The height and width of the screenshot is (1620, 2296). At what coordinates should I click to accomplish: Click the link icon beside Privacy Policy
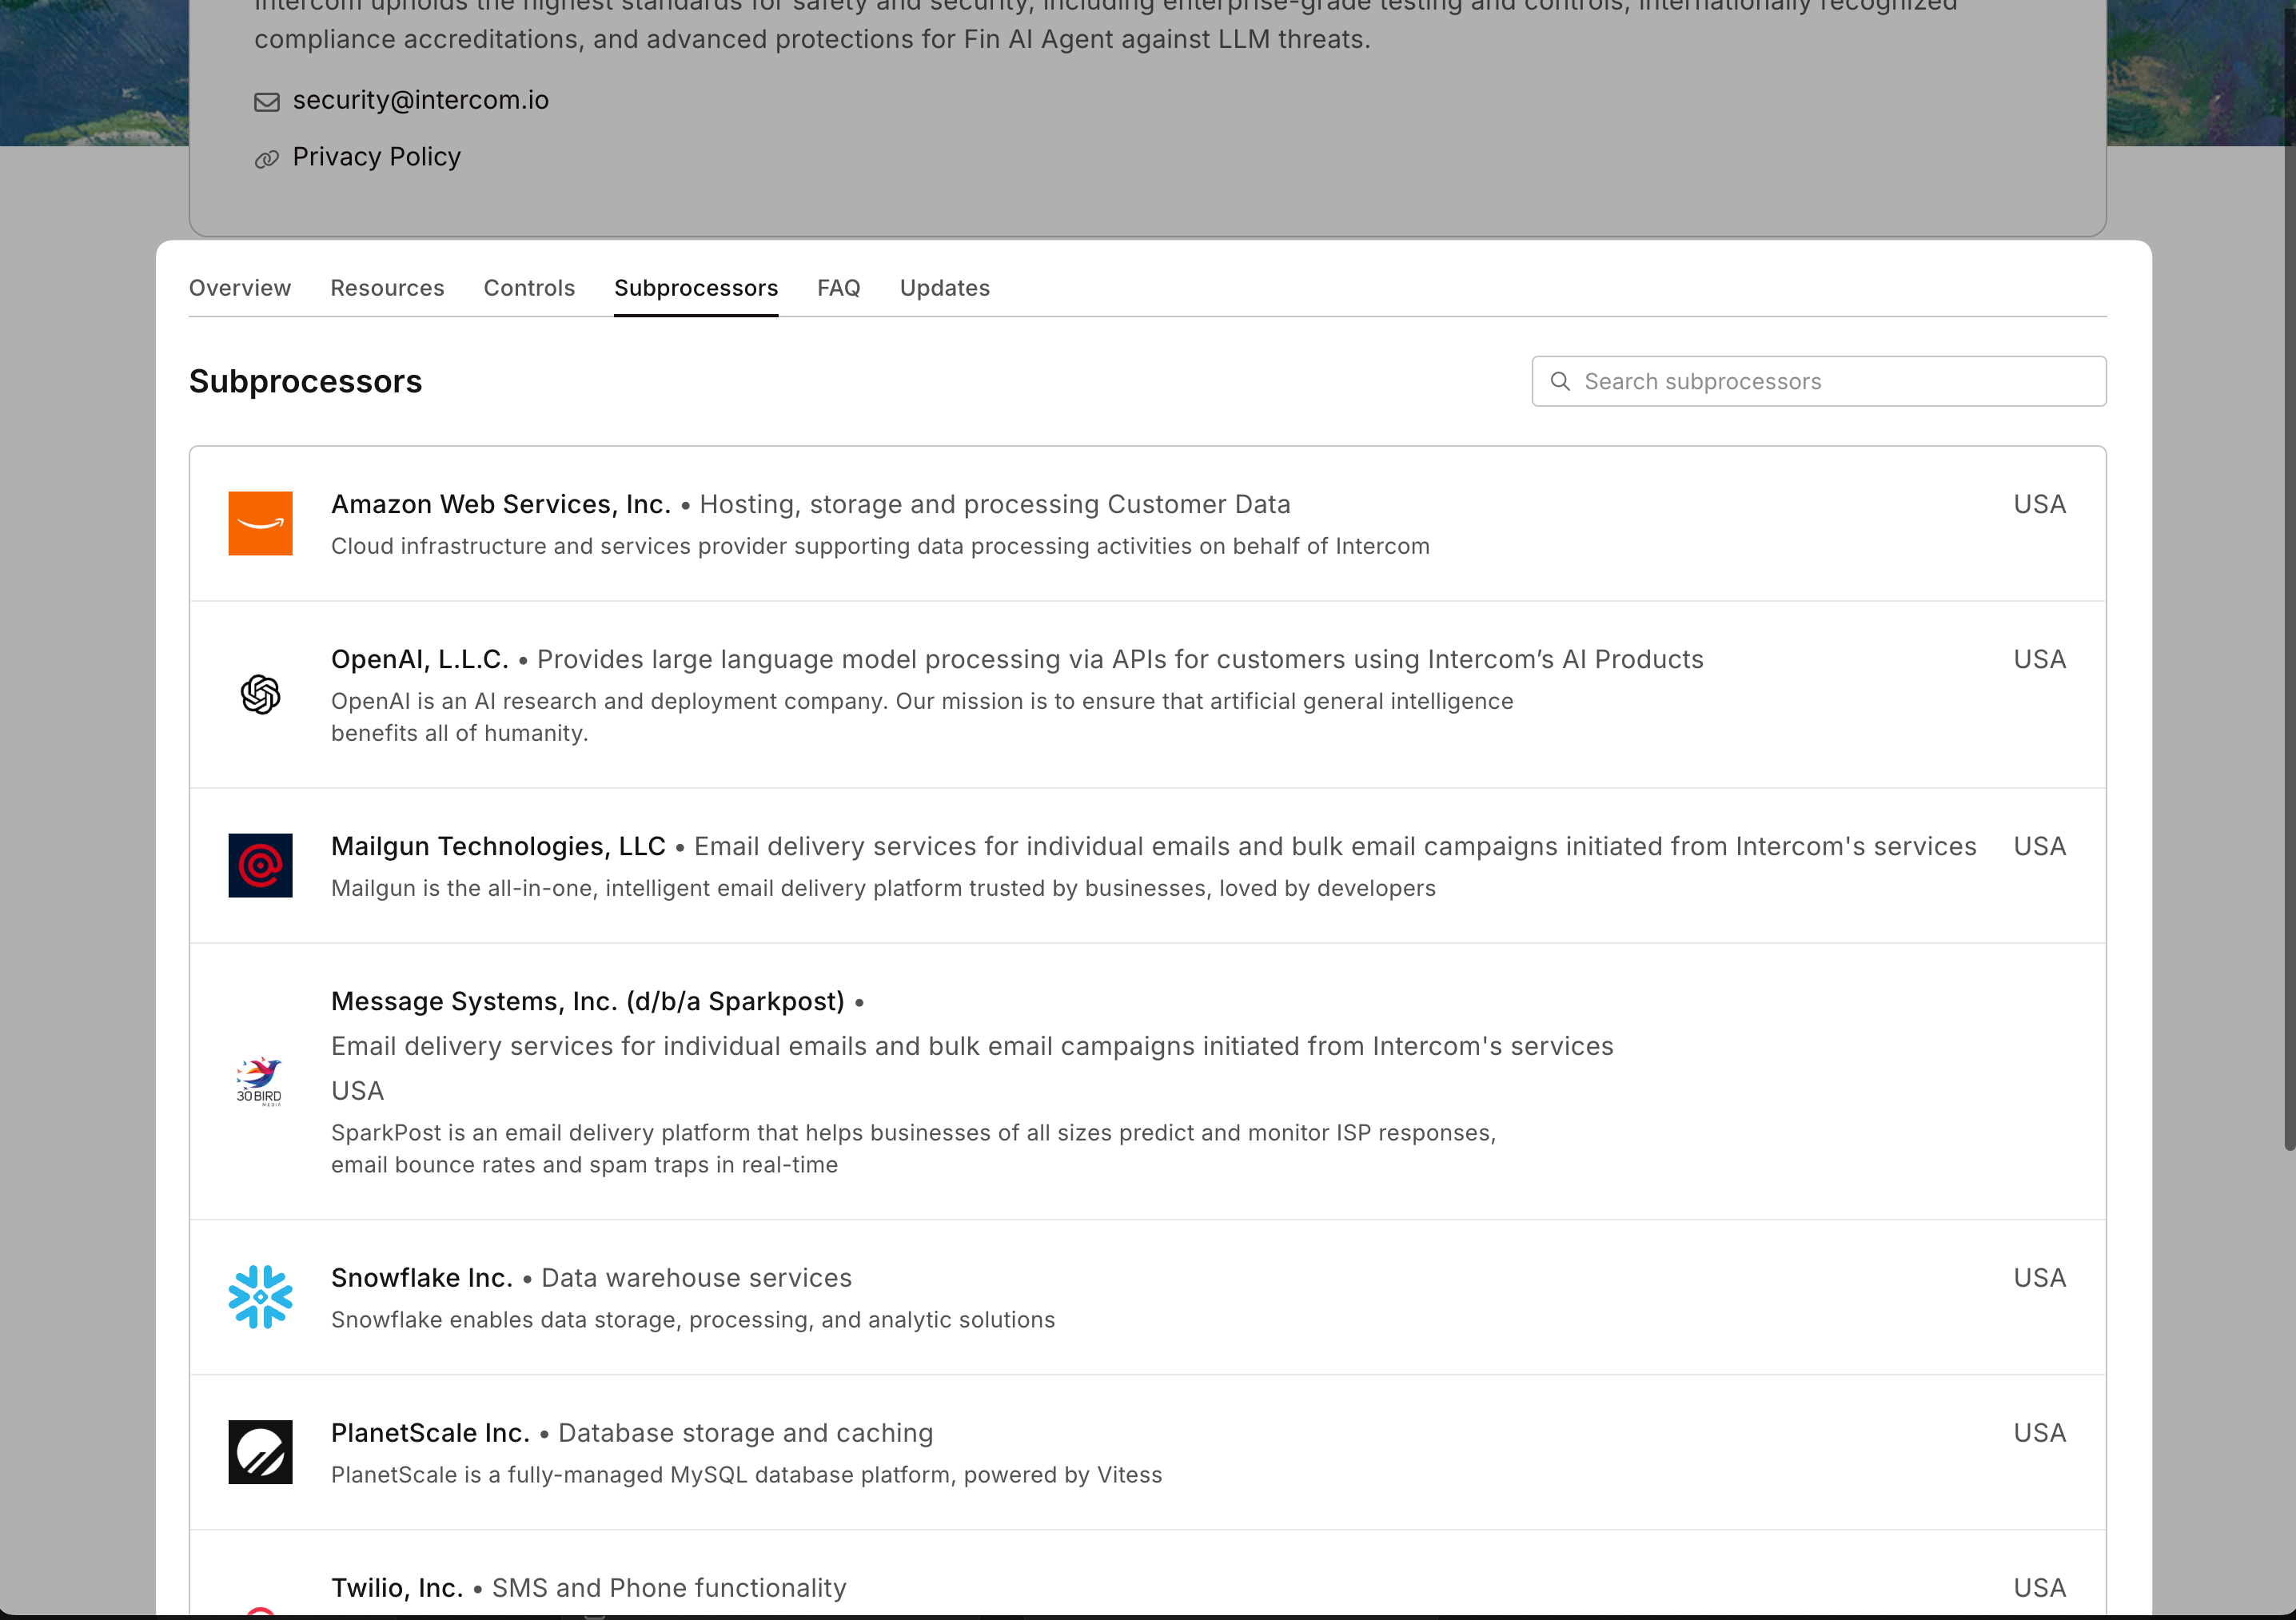267,159
